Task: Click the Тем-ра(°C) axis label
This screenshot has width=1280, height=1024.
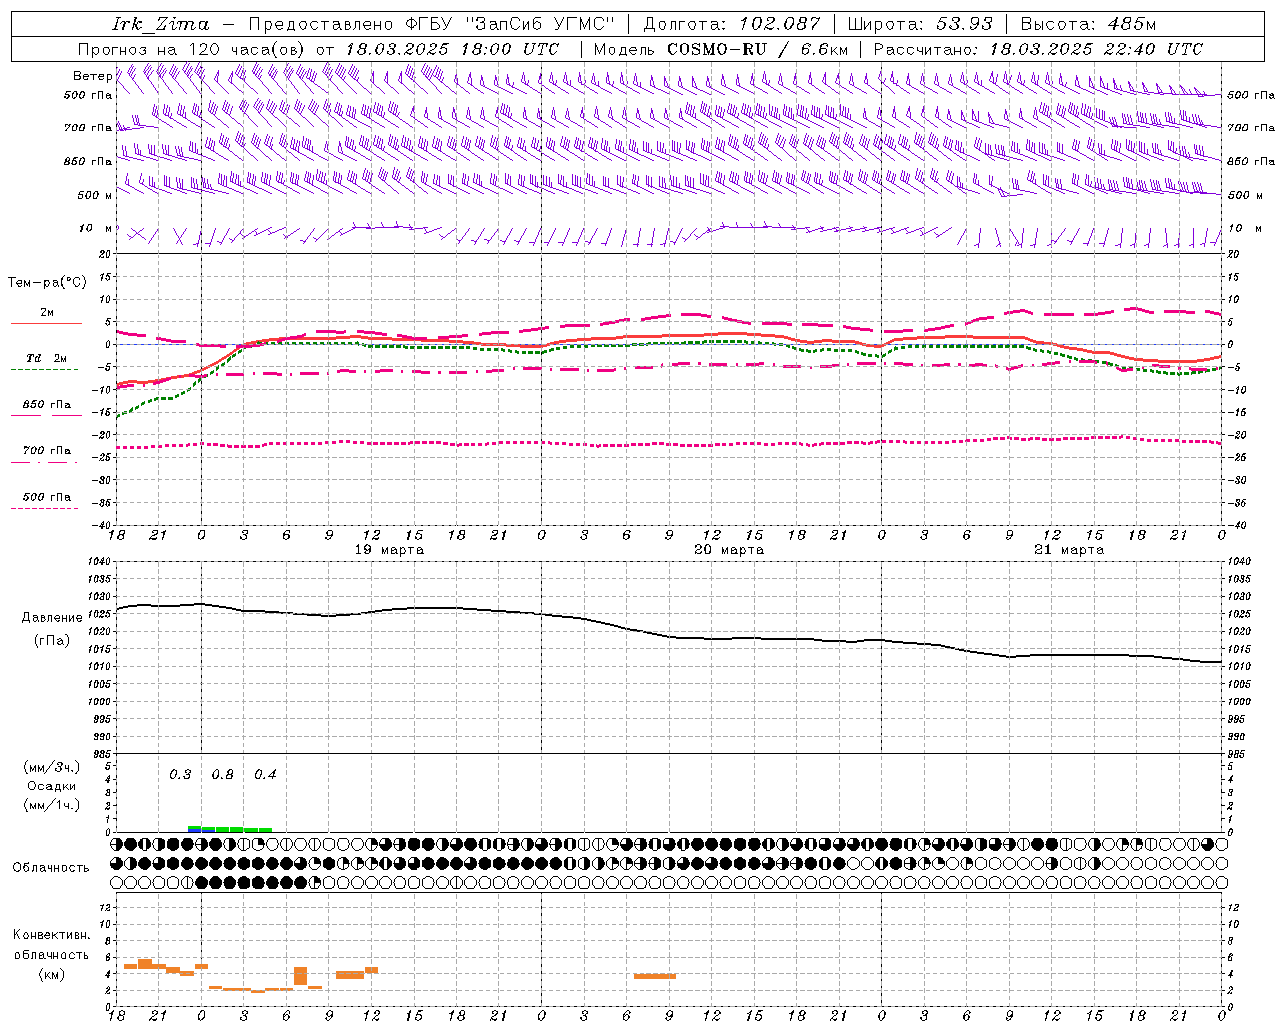Action: (x=47, y=283)
